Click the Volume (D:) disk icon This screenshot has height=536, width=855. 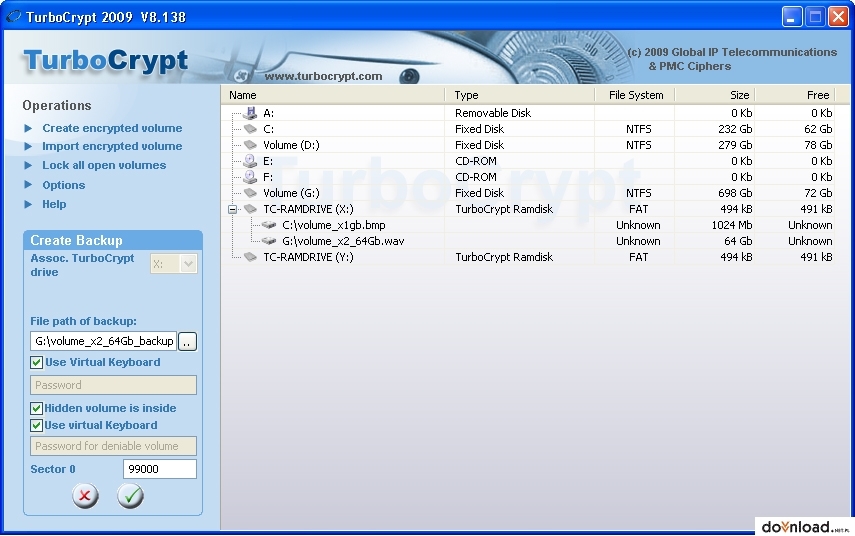[x=250, y=145]
